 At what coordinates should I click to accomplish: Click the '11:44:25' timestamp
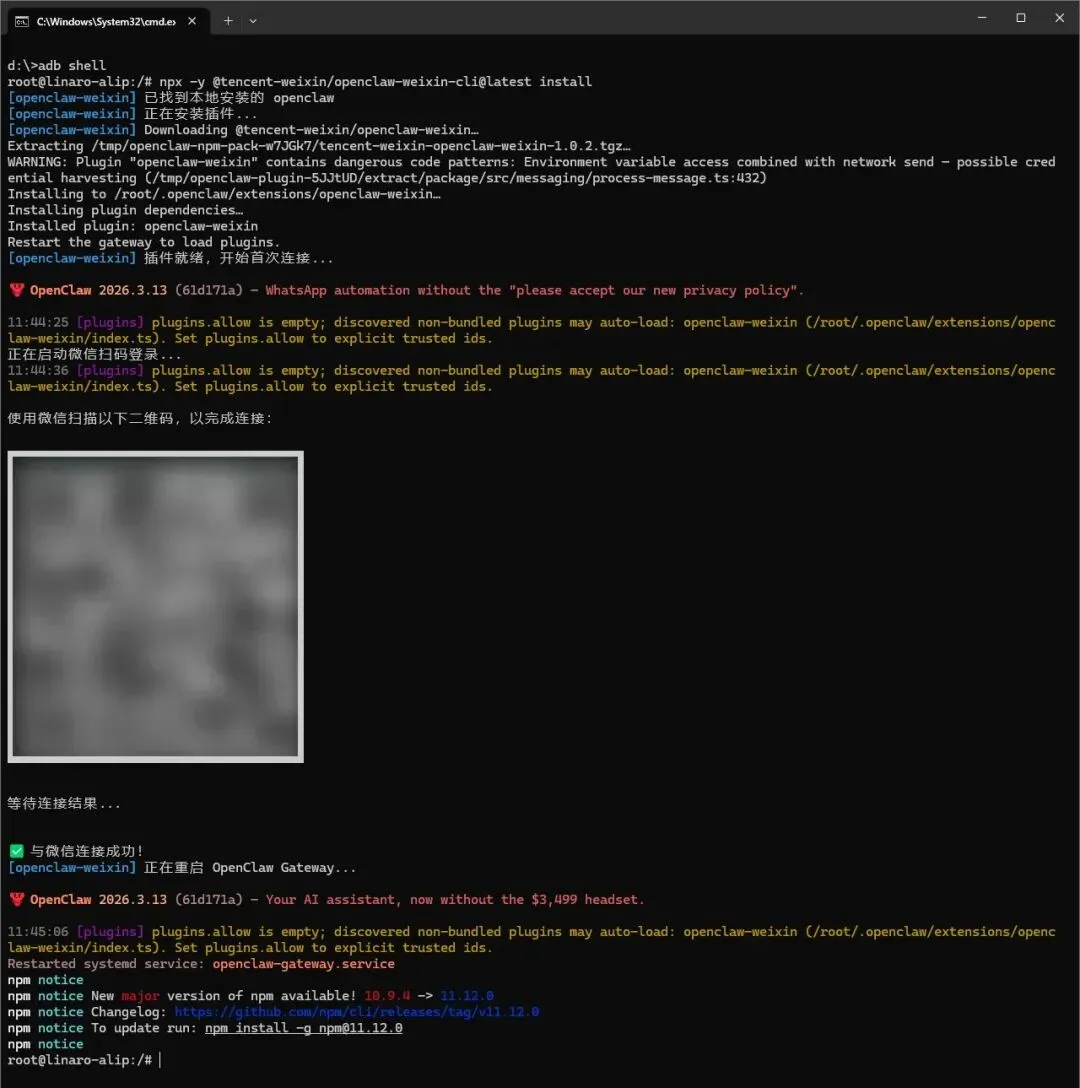[x=38, y=322]
